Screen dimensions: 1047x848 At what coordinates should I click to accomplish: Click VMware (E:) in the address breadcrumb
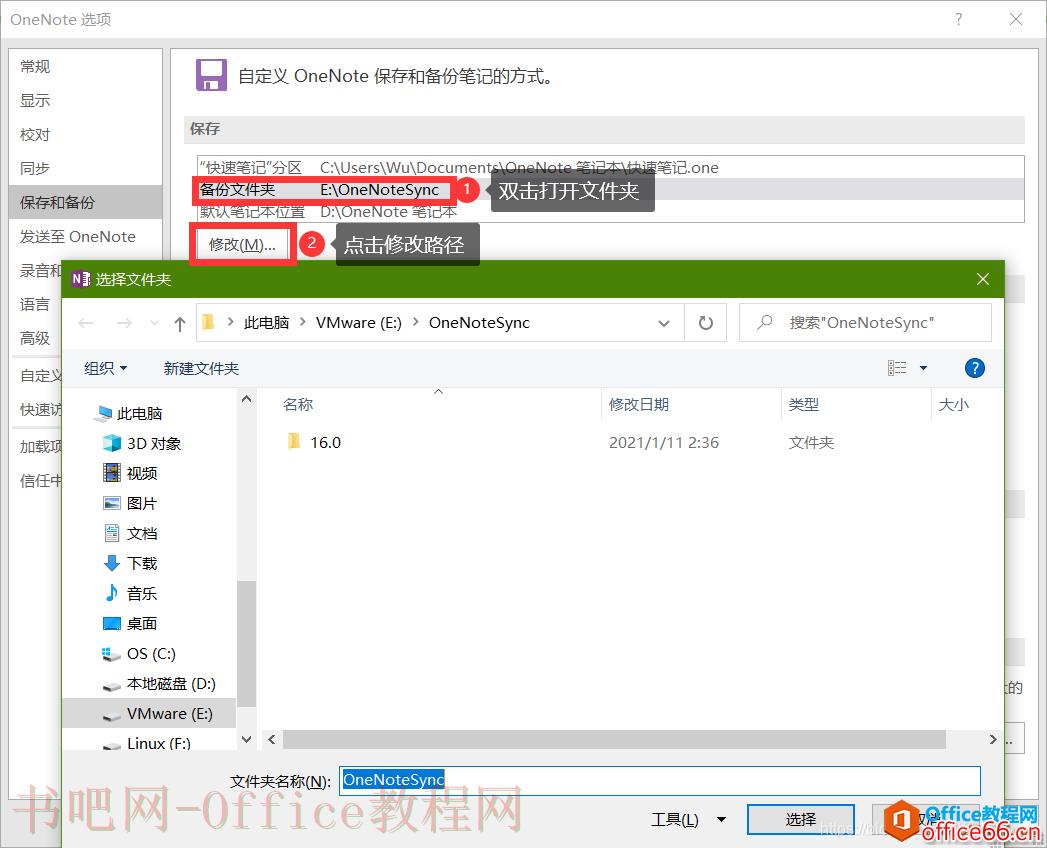click(359, 323)
